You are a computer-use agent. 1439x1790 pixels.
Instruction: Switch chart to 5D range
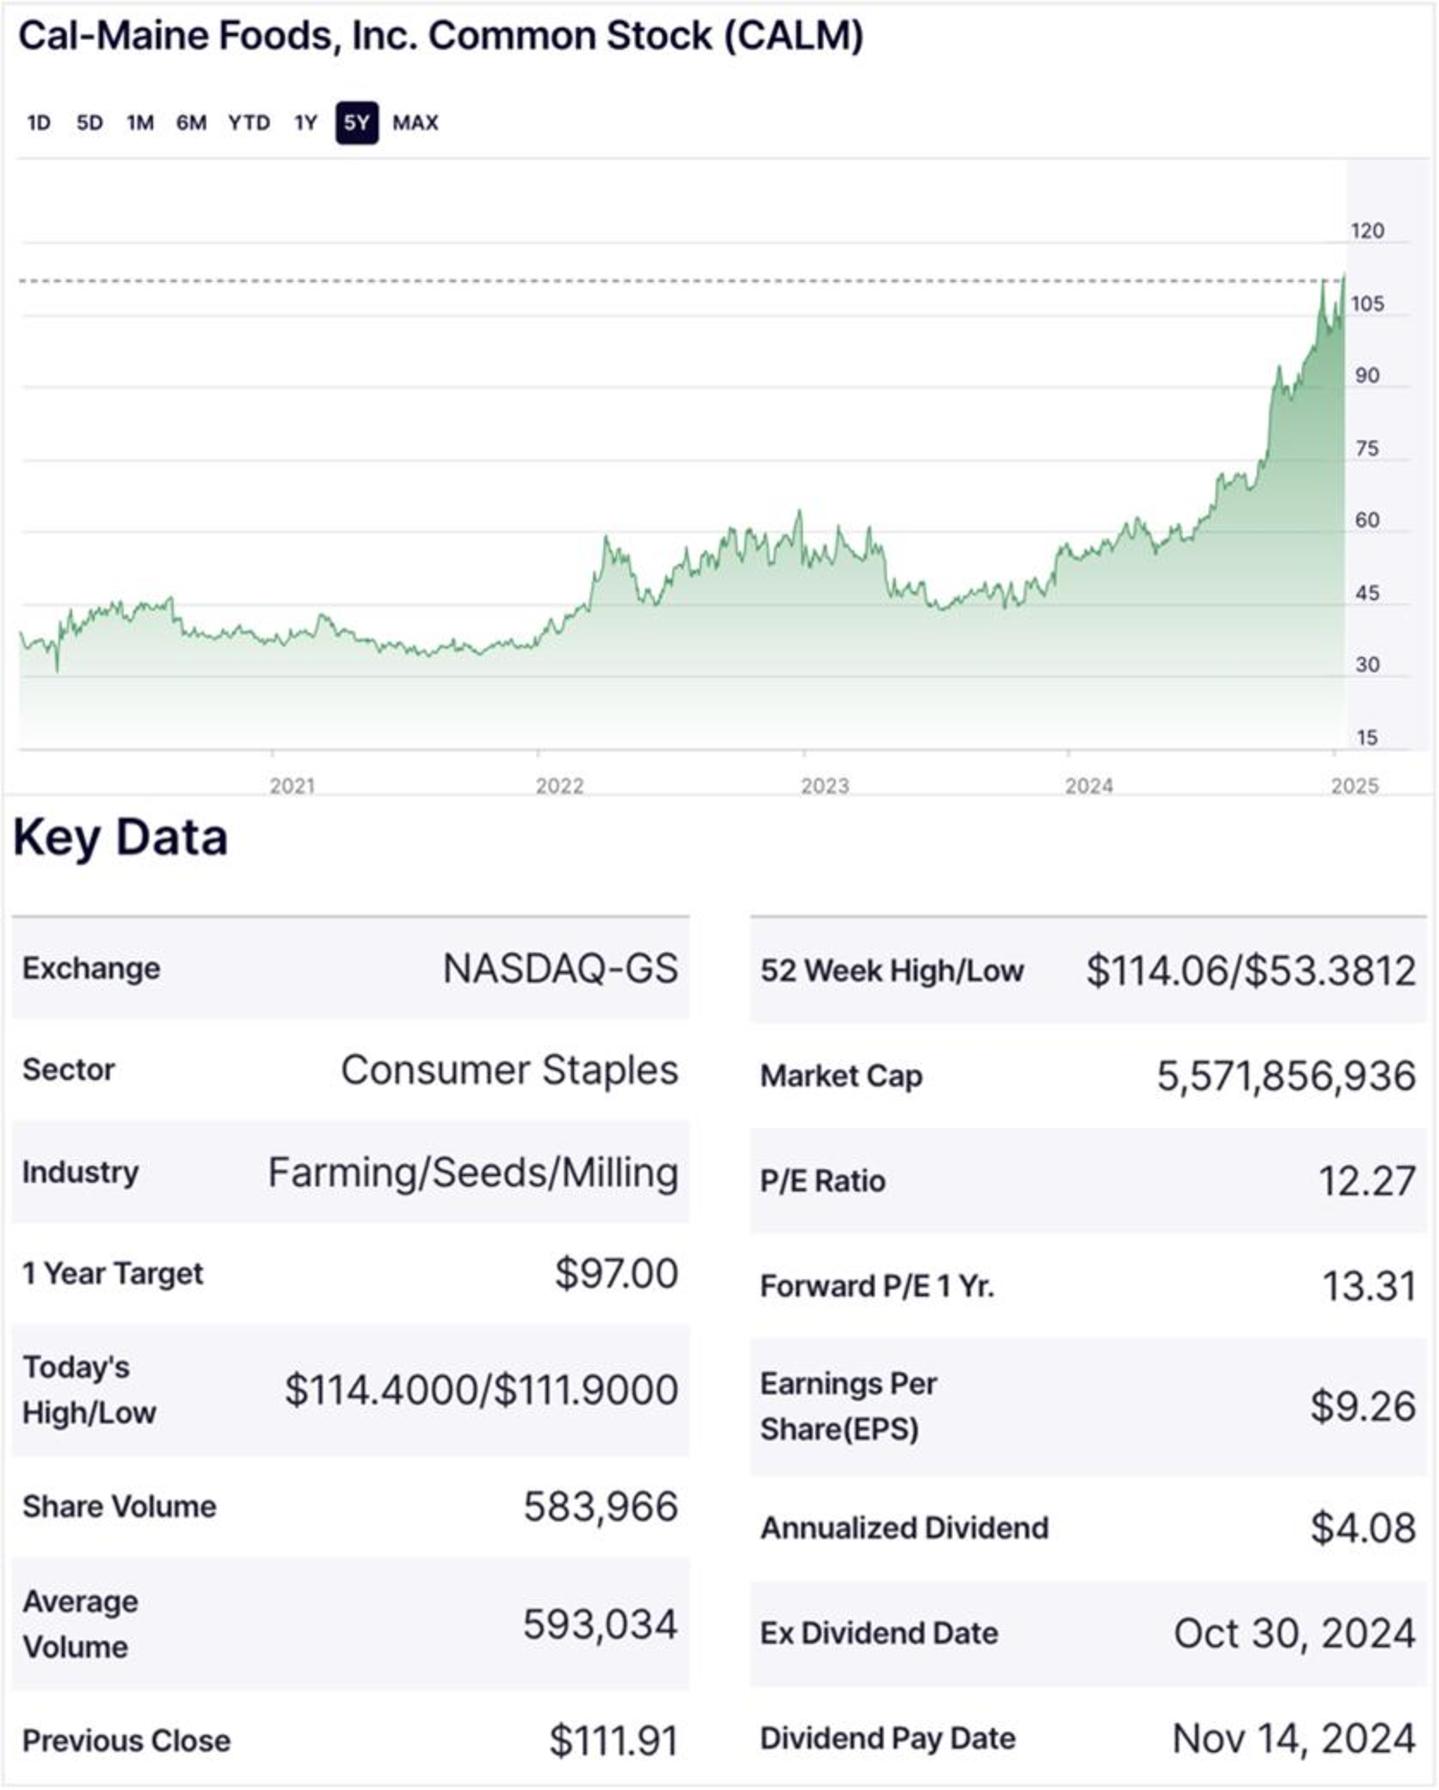89,123
